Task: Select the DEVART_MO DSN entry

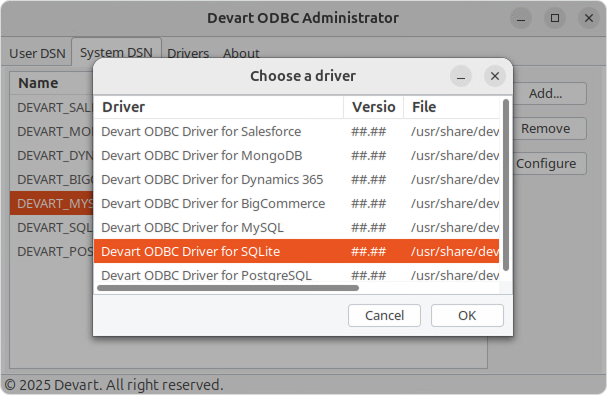Action: click(x=51, y=132)
